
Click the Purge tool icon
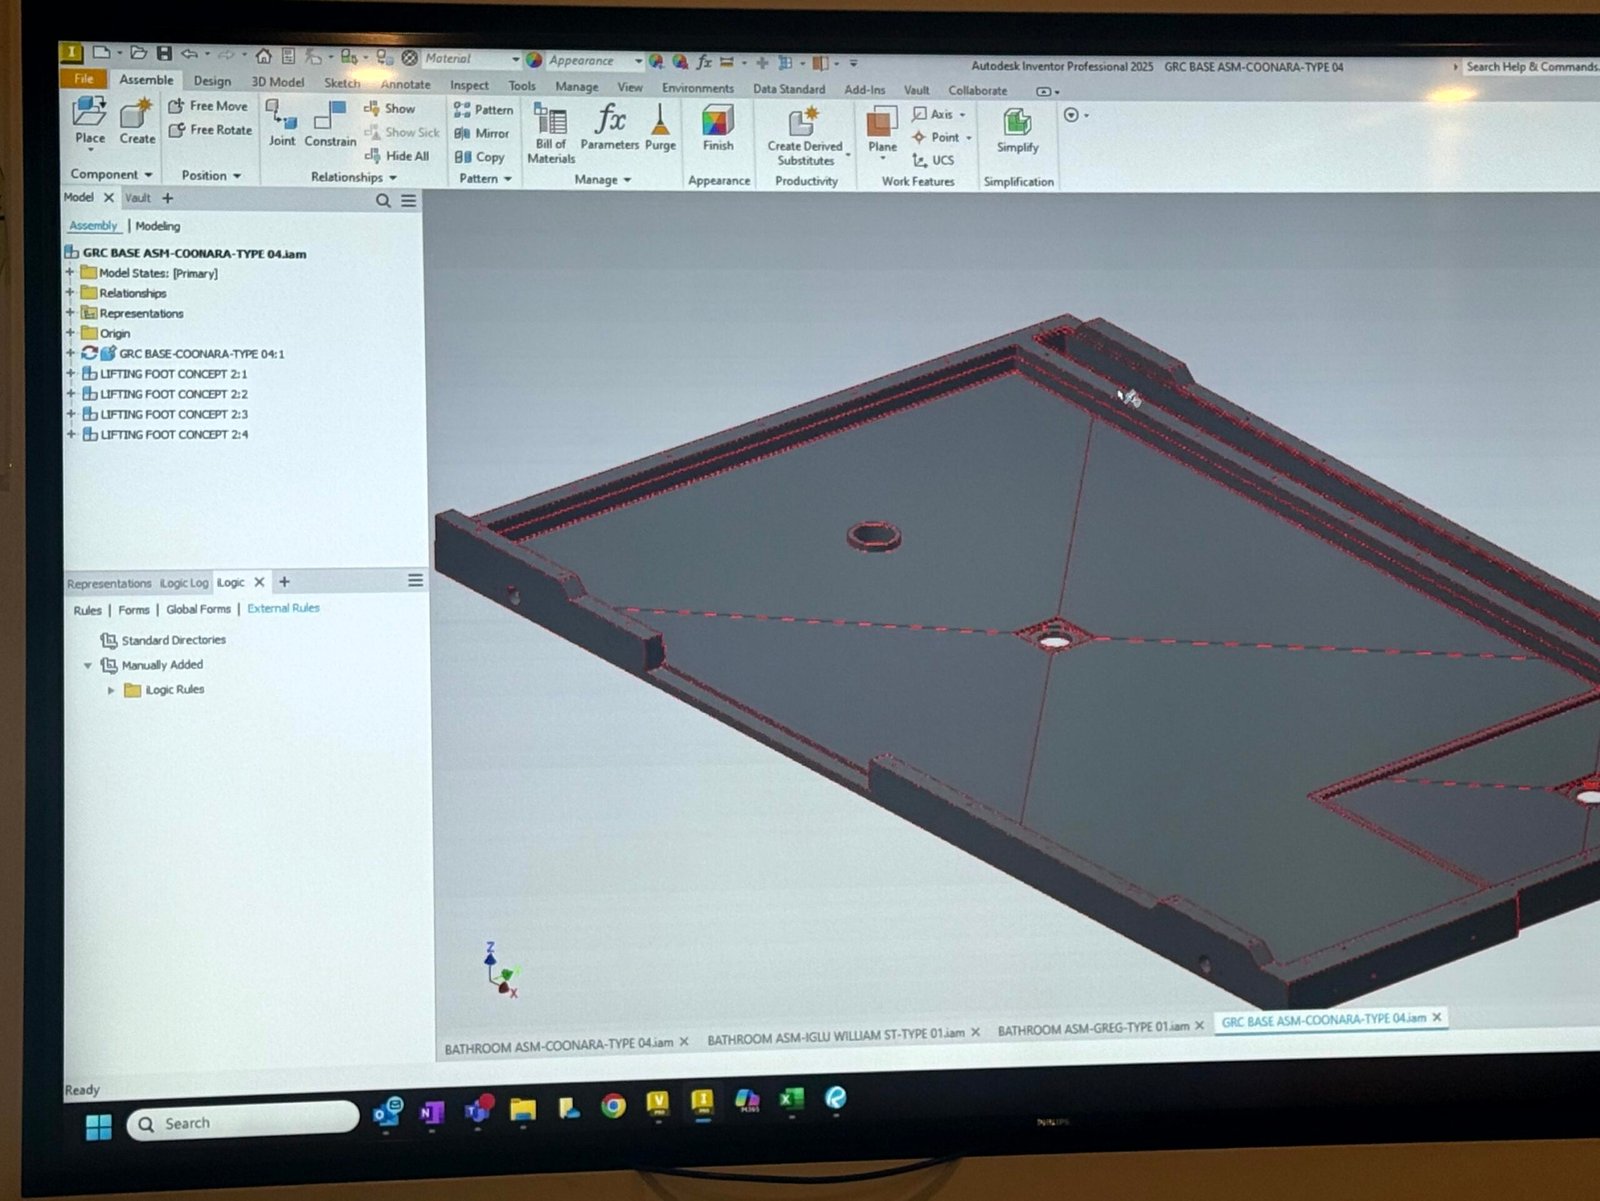(660, 126)
